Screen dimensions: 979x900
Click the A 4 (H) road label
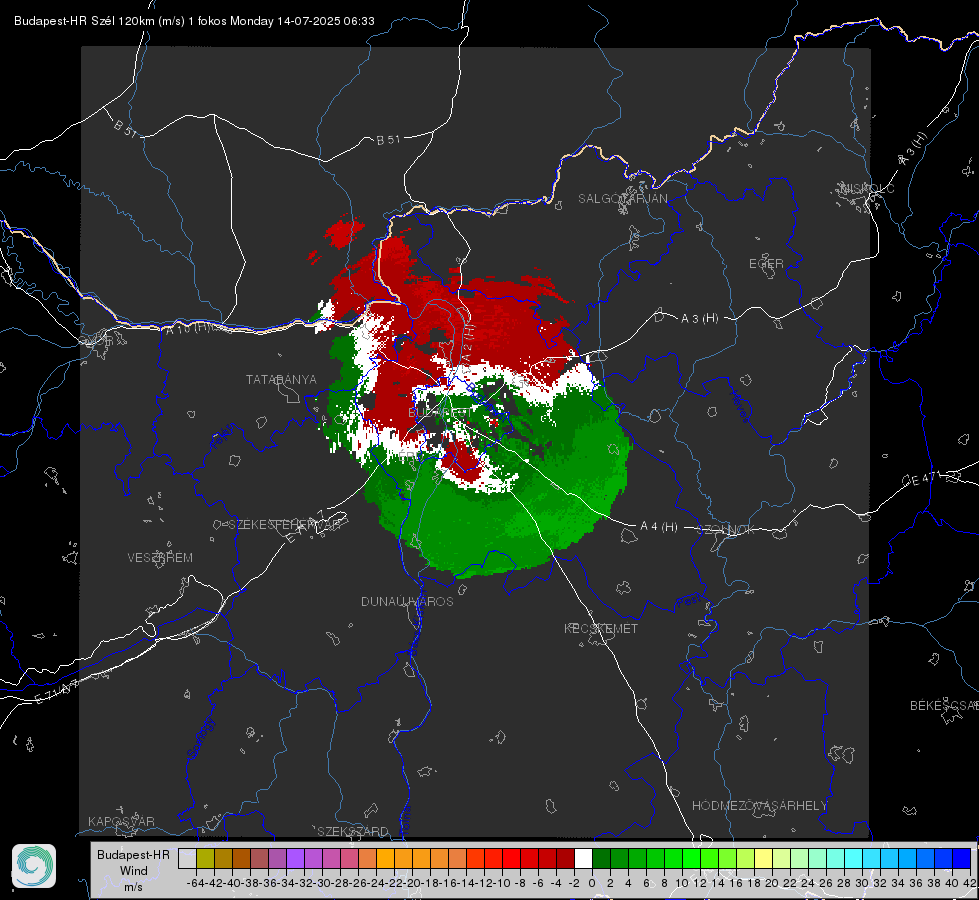pyautogui.click(x=659, y=527)
